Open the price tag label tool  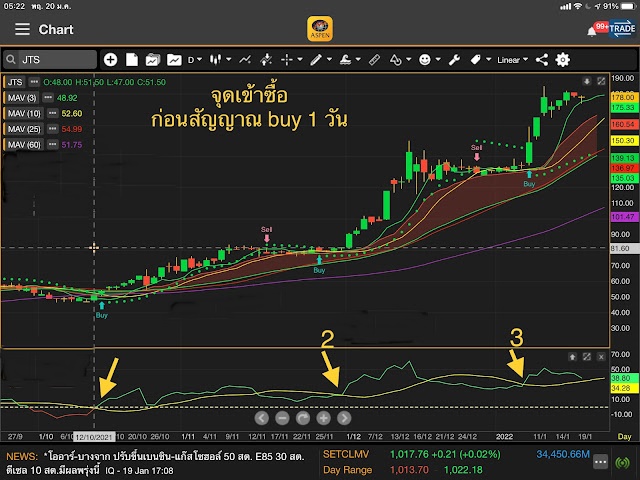coord(476,60)
